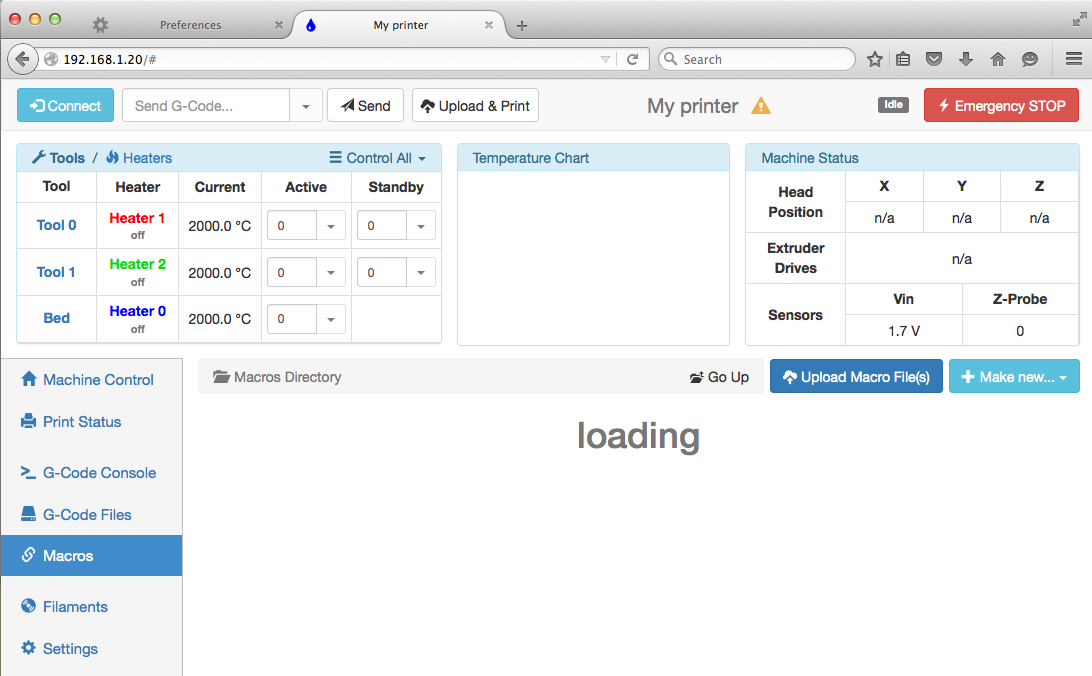Viewport: 1092px width, 676px height.
Task: Click the Send G-Code input field
Action: point(206,106)
